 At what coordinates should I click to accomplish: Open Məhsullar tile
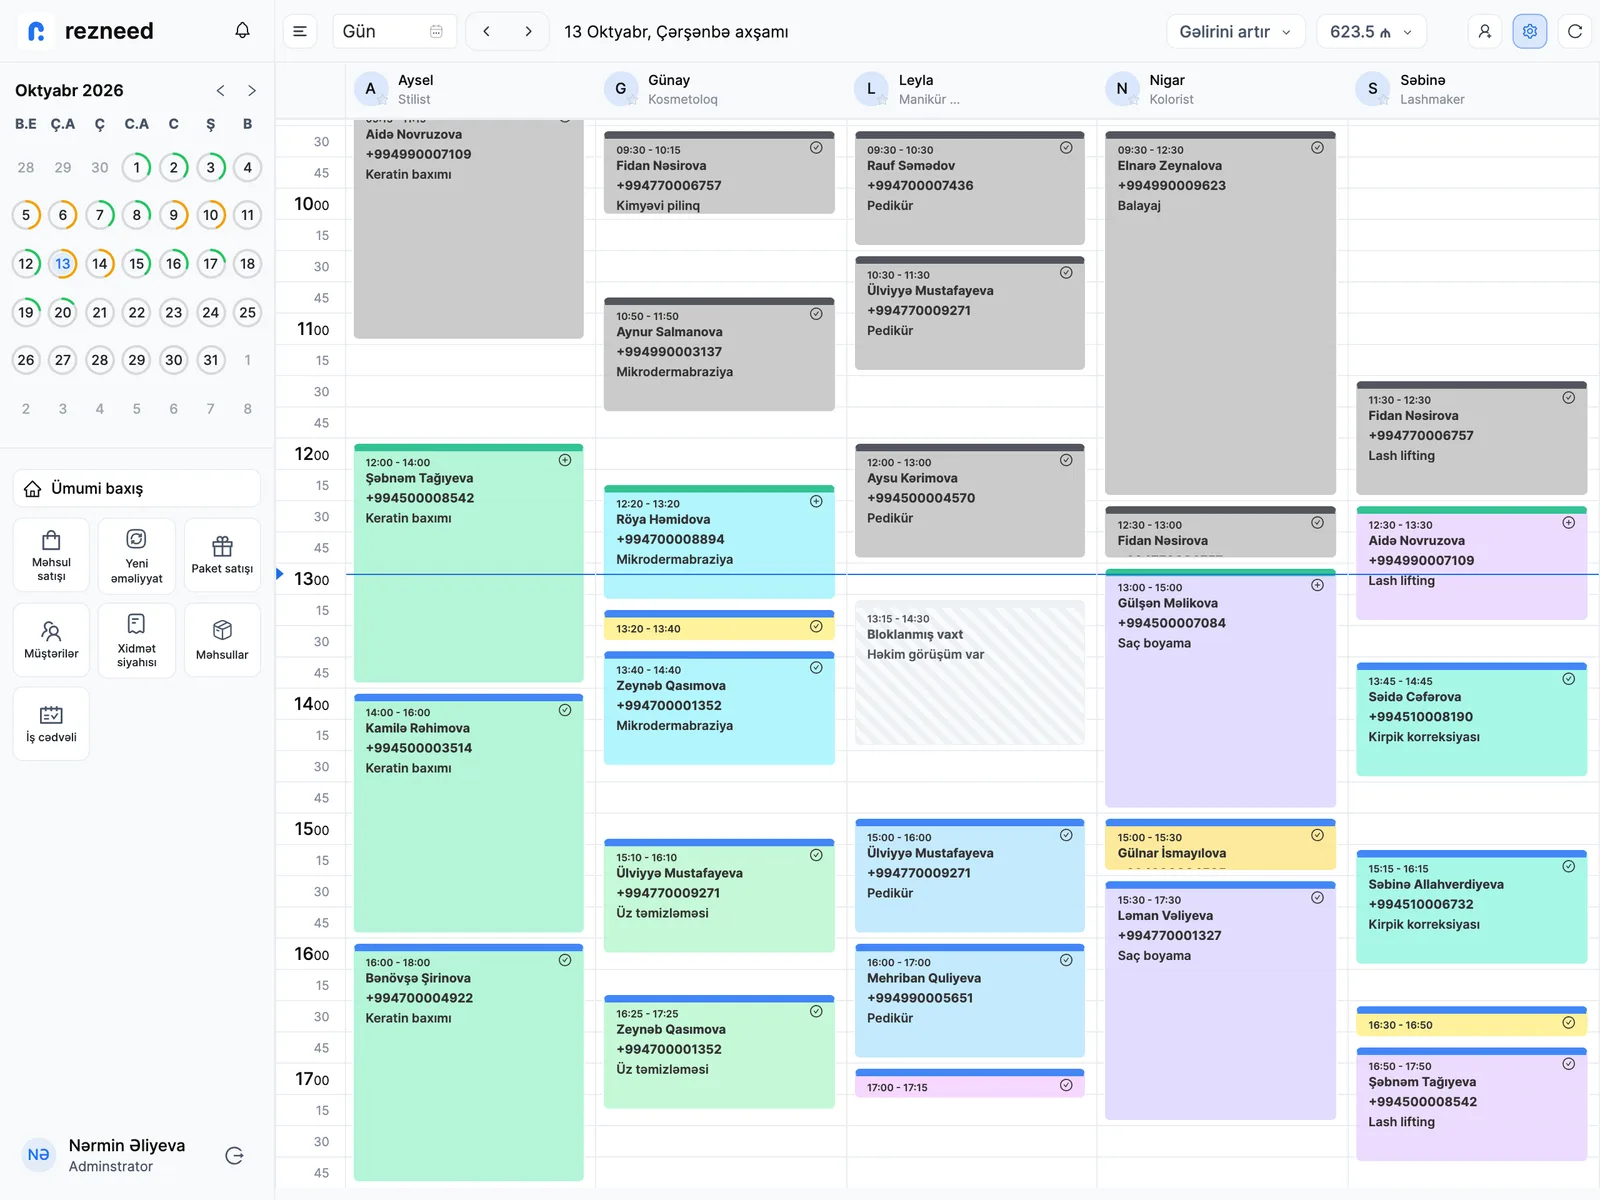[x=222, y=640]
